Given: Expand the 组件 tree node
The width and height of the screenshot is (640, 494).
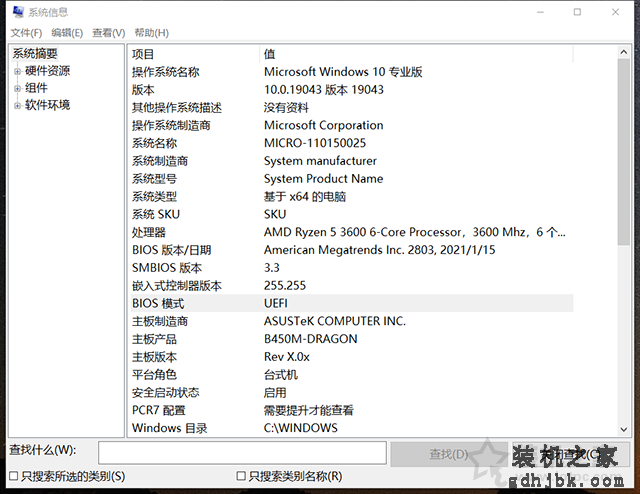Looking at the screenshot, I should click(x=17, y=88).
